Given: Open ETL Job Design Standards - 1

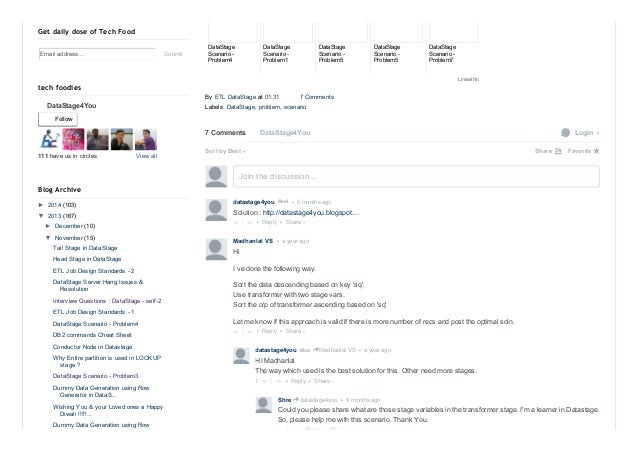Looking at the screenshot, I should (93, 312).
